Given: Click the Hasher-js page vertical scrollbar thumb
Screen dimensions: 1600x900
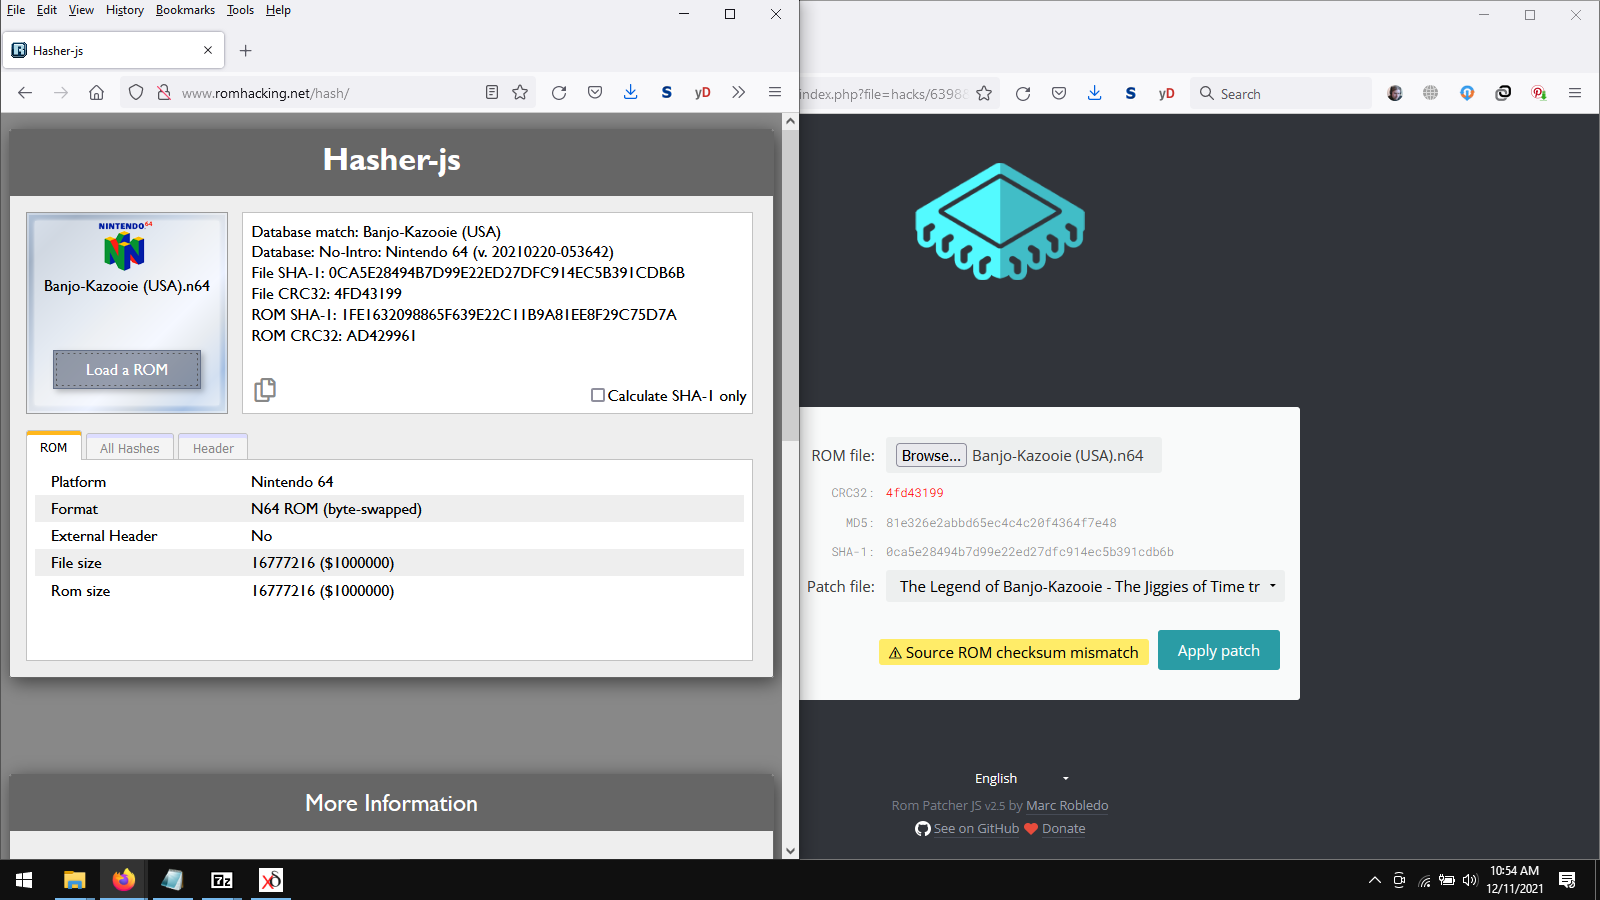Looking at the screenshot, I should pos(790,285).
